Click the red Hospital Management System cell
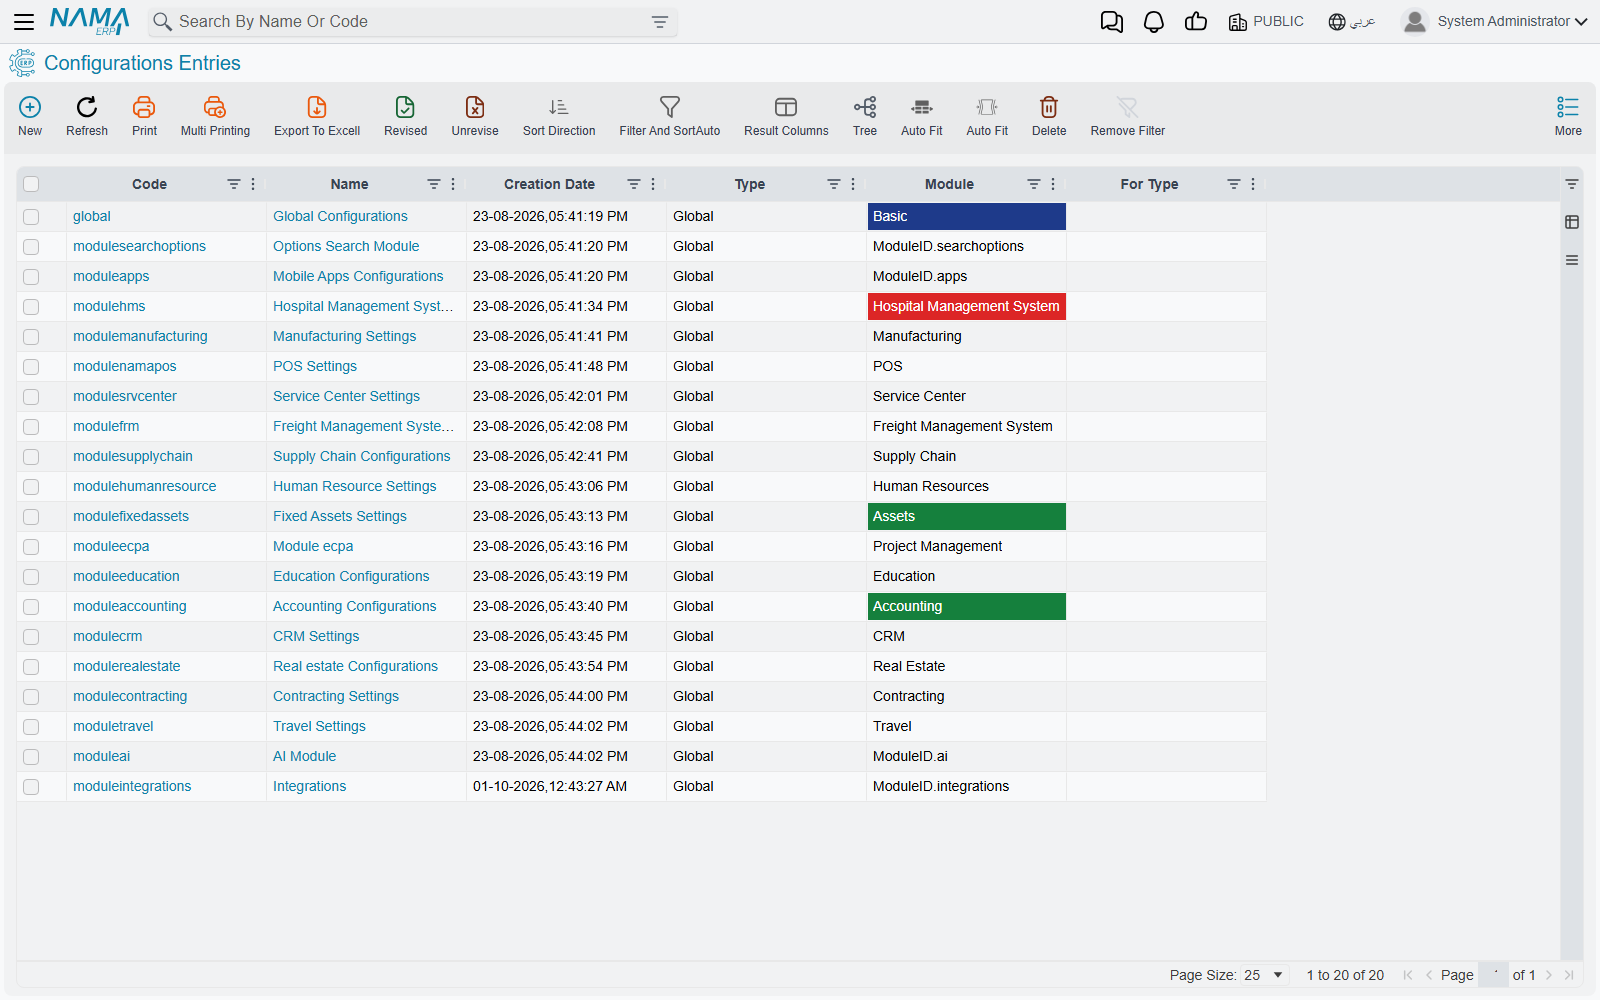1600x1000 pixels. [967, 306]
